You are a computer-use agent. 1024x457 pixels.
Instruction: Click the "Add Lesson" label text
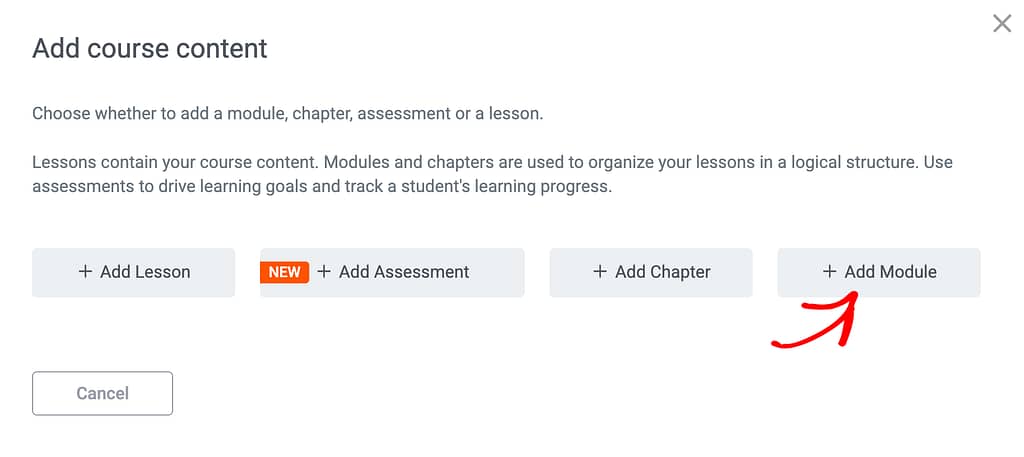coord(145,272)
